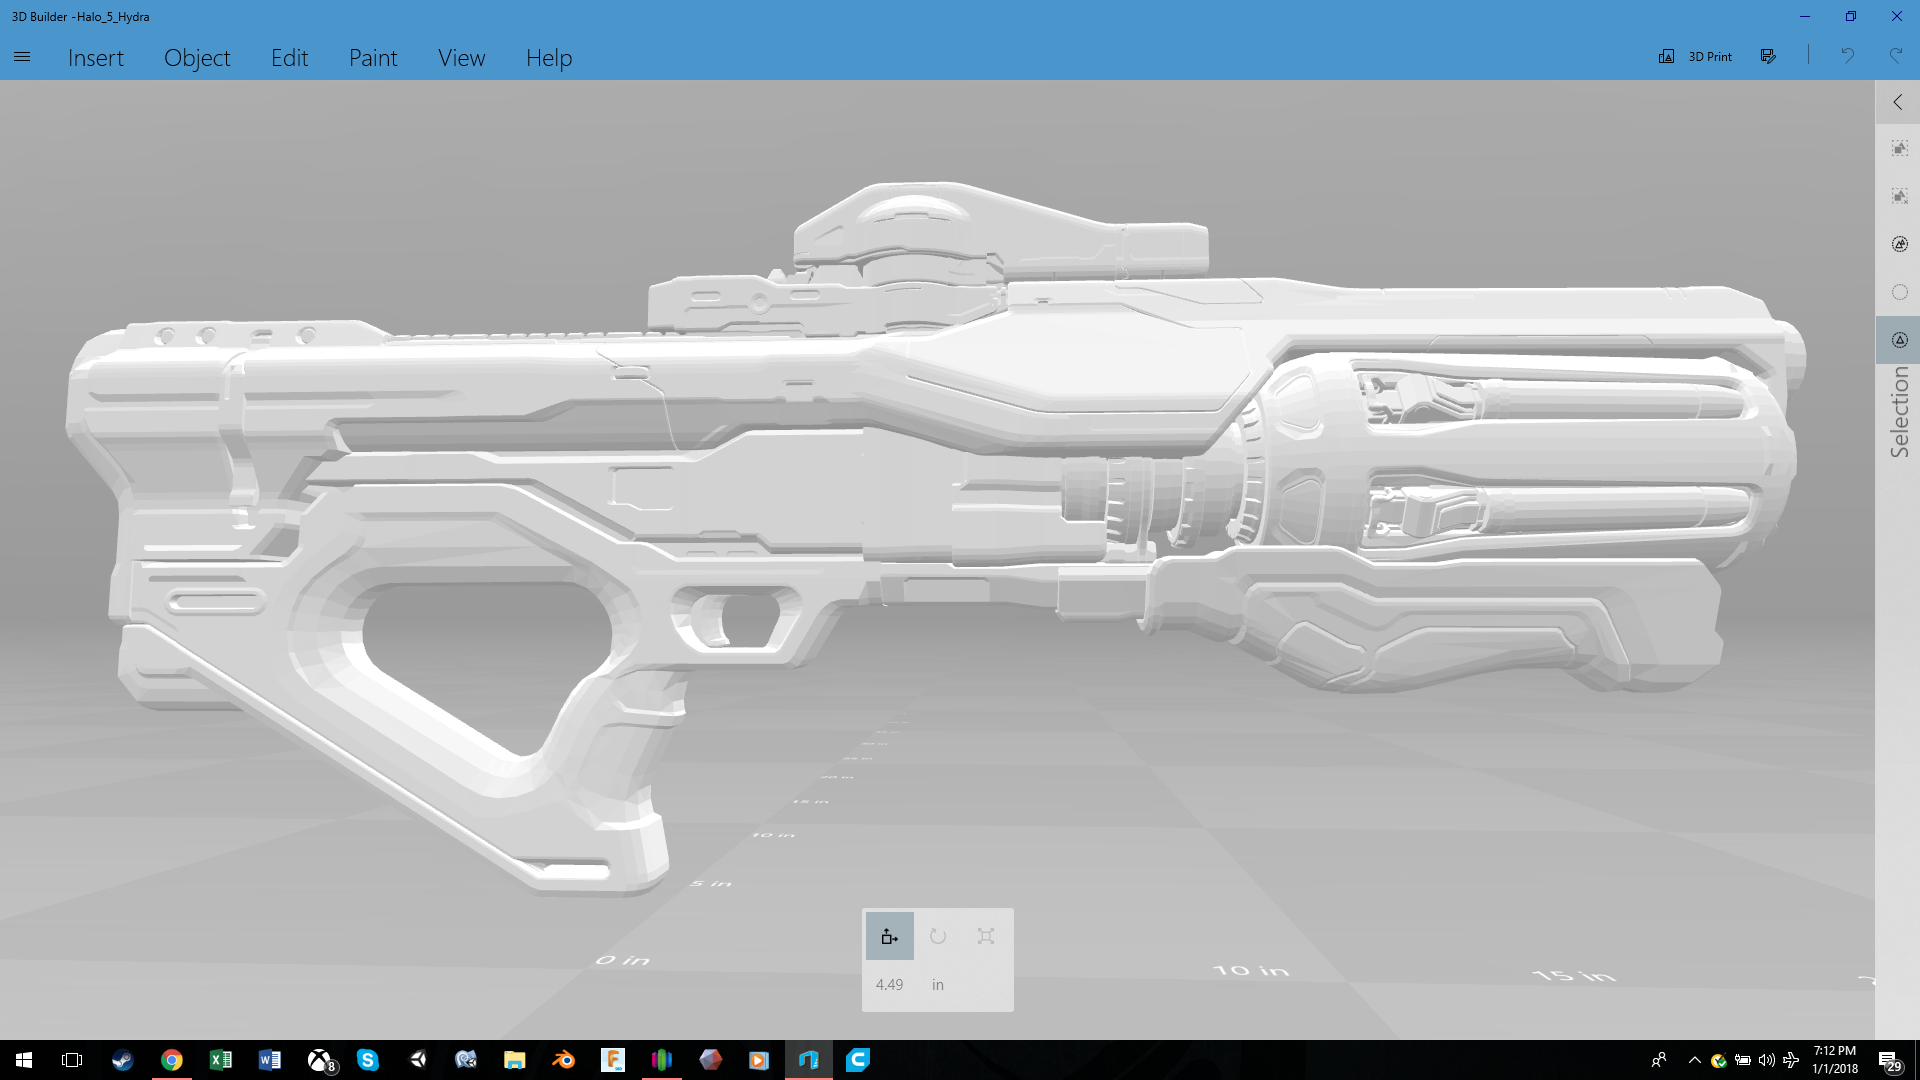Select the Rotate tool in bottom toolbar
This screenshot has height=1080, width=1920.
coord(938,937)
